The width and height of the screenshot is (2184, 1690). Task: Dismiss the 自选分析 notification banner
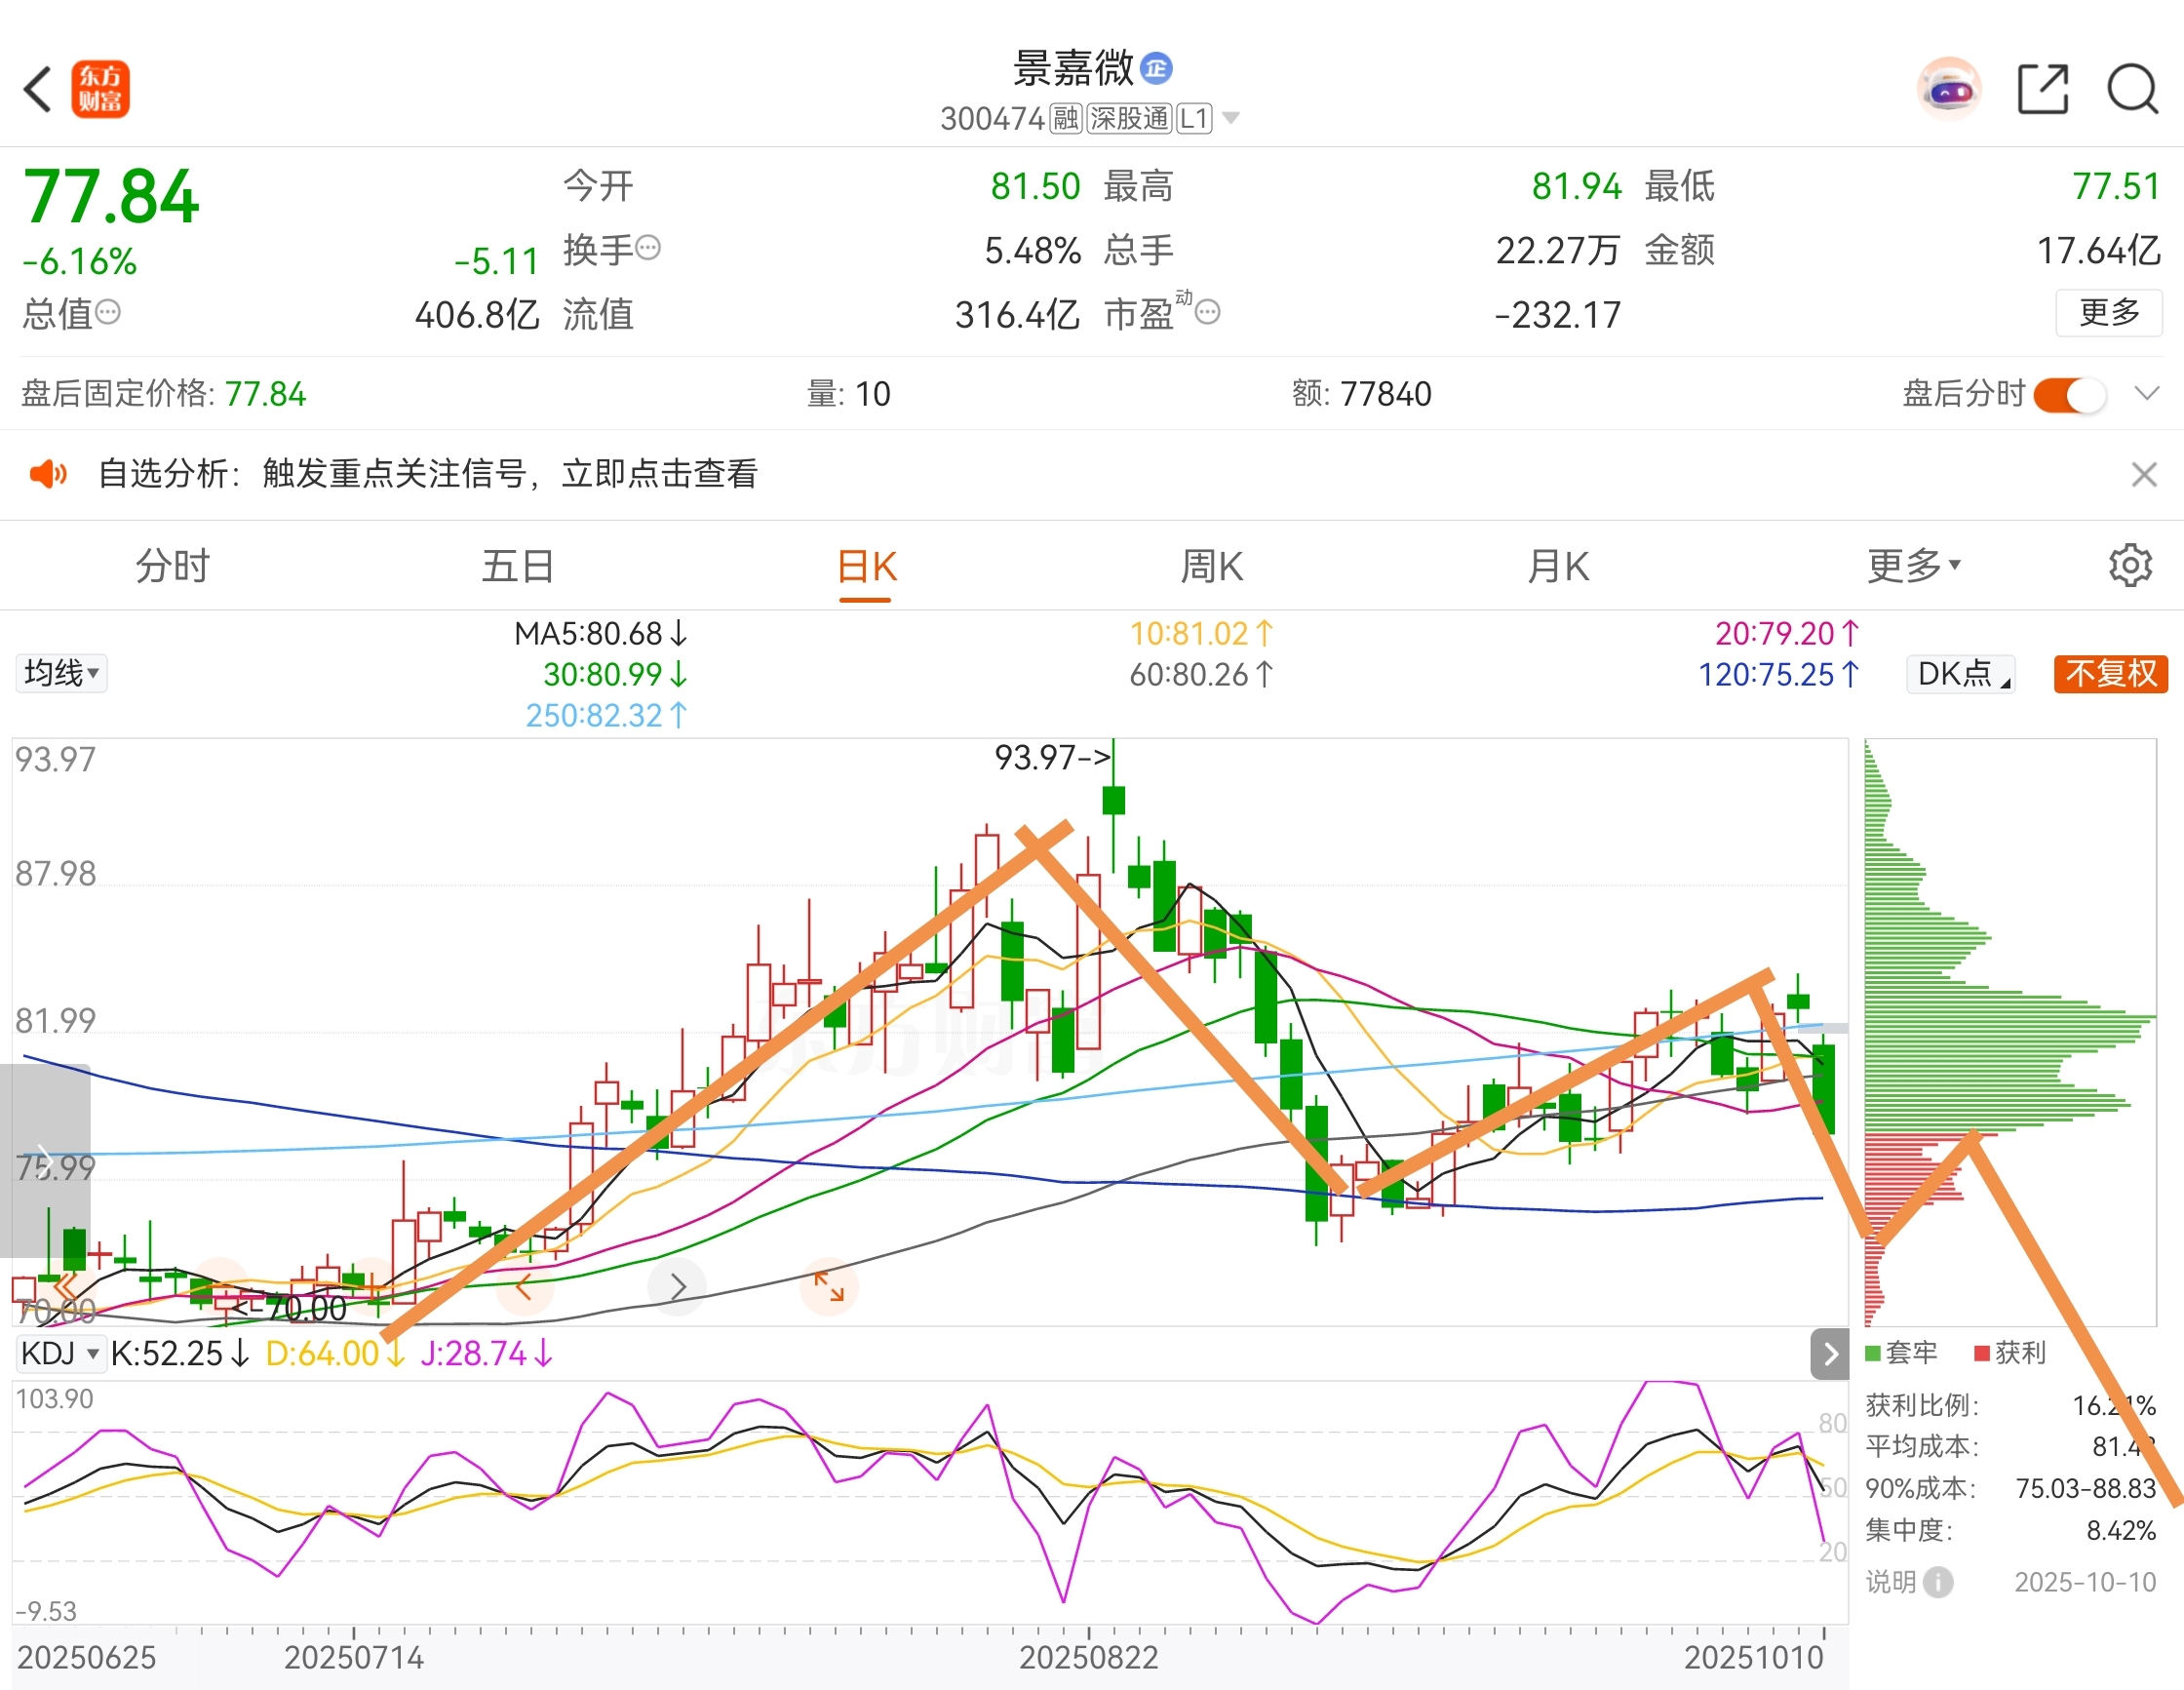click(2143, 474)
